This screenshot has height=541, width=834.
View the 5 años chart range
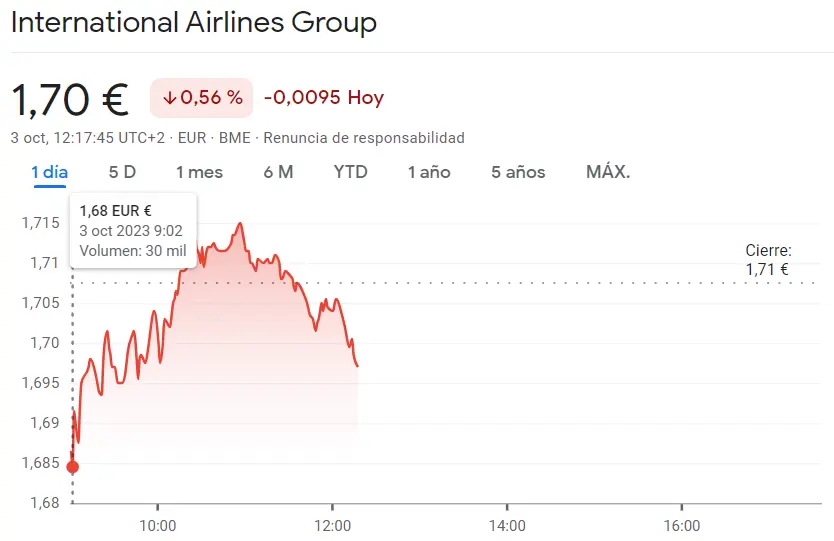[518, 172]
